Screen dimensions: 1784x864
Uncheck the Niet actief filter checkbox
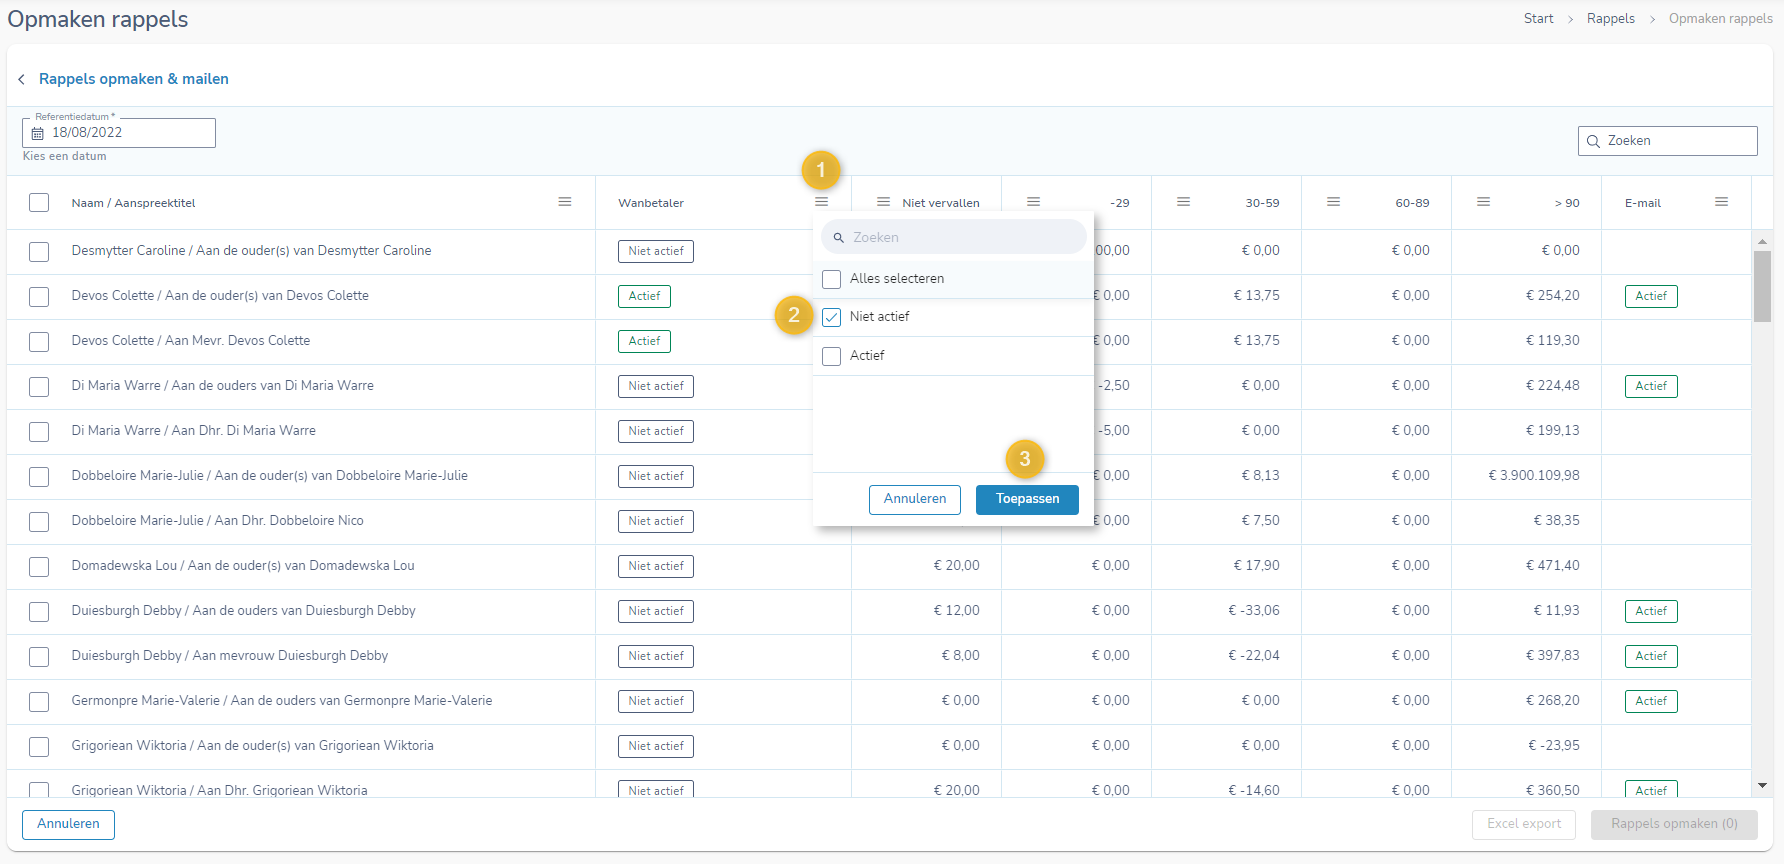(831, 317)
